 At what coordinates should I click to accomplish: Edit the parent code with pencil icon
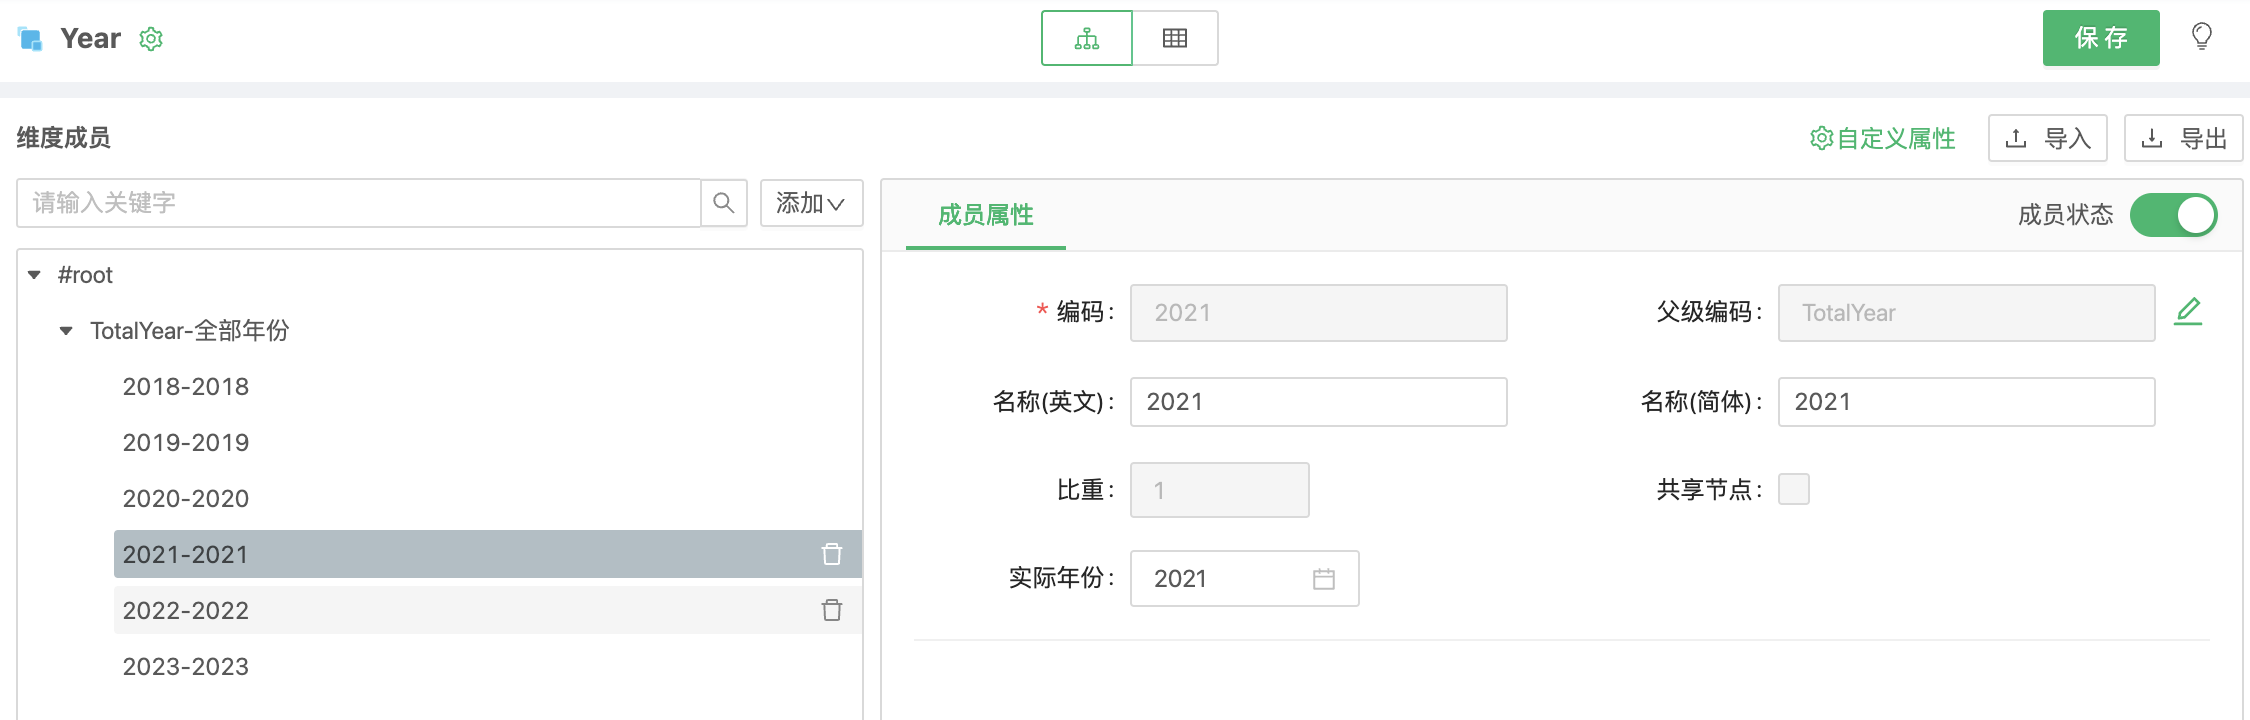tap(2188, 312)
